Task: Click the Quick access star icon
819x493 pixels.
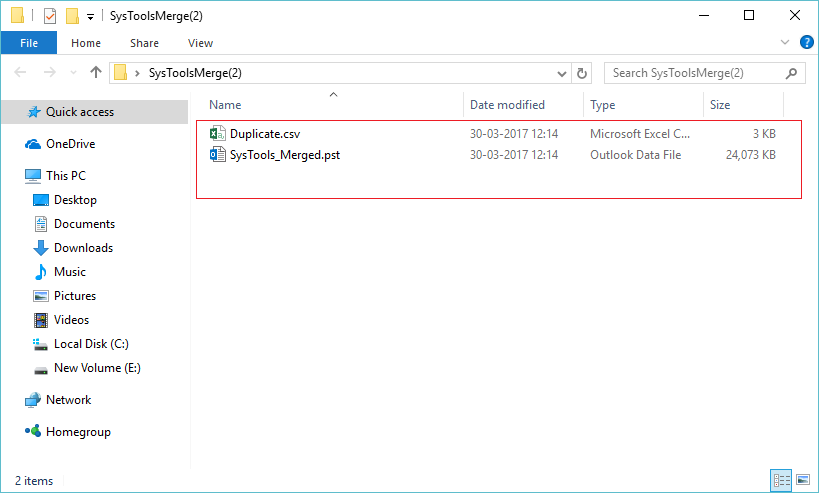Action: (x=34, y=112)
